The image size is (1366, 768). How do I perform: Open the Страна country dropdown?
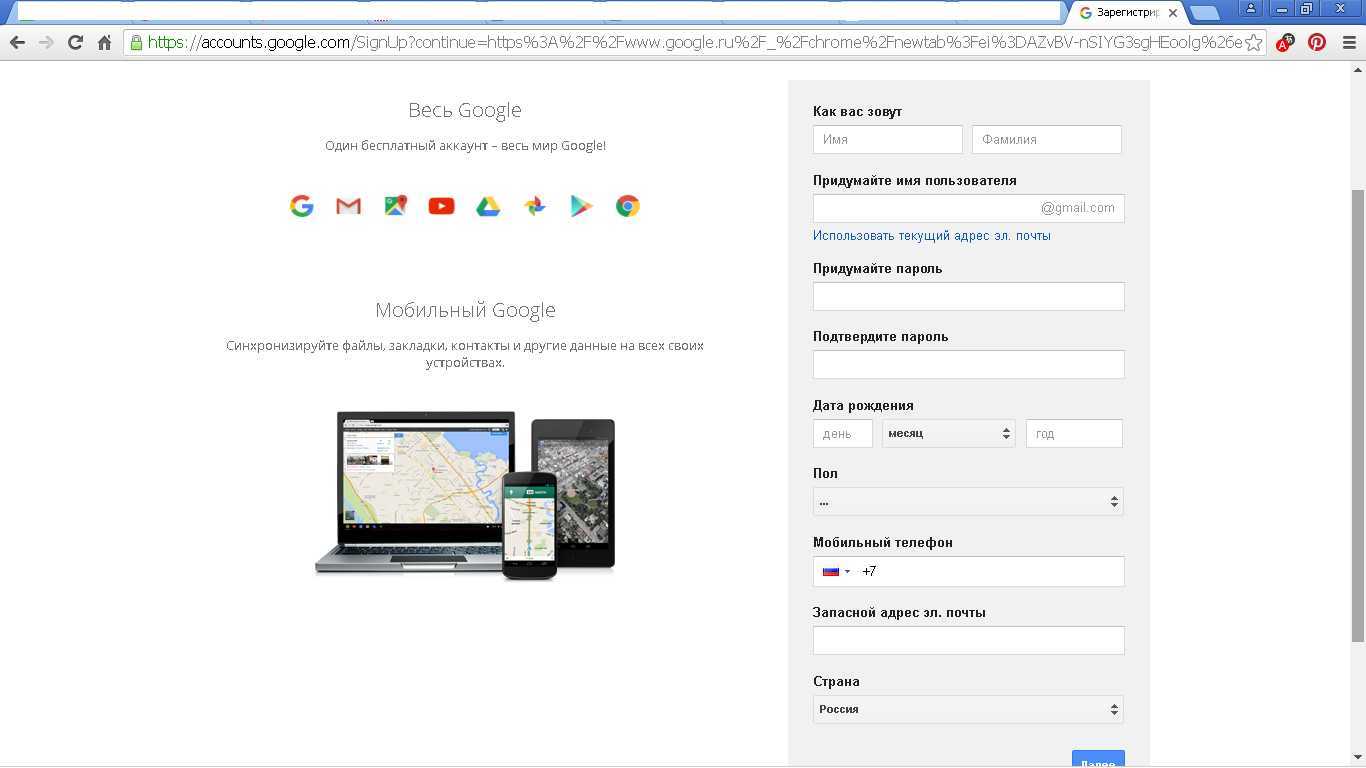[968, 710]
